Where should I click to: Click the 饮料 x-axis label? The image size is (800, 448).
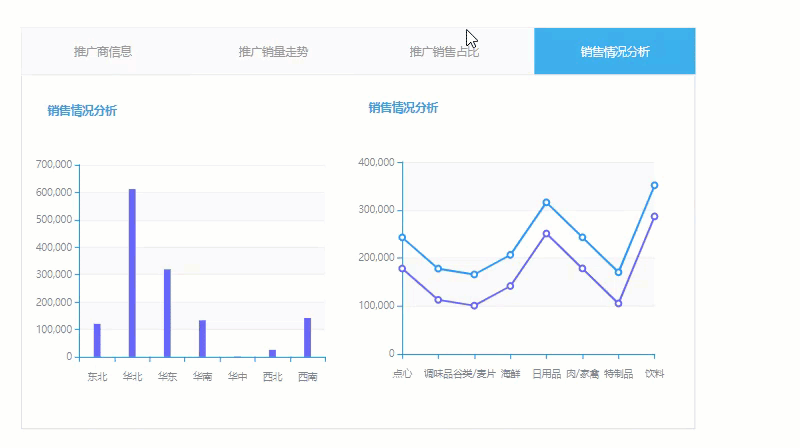pos(655,374)
